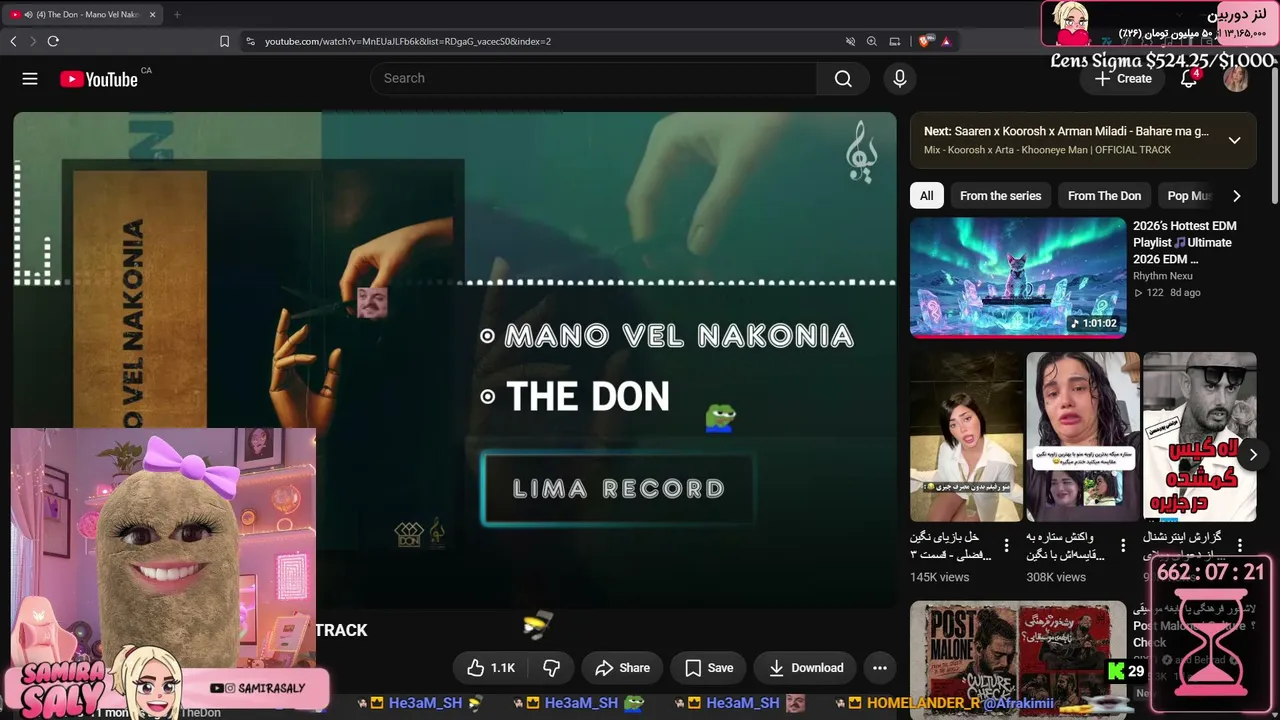Reload the page in the browser

(53, 41)
